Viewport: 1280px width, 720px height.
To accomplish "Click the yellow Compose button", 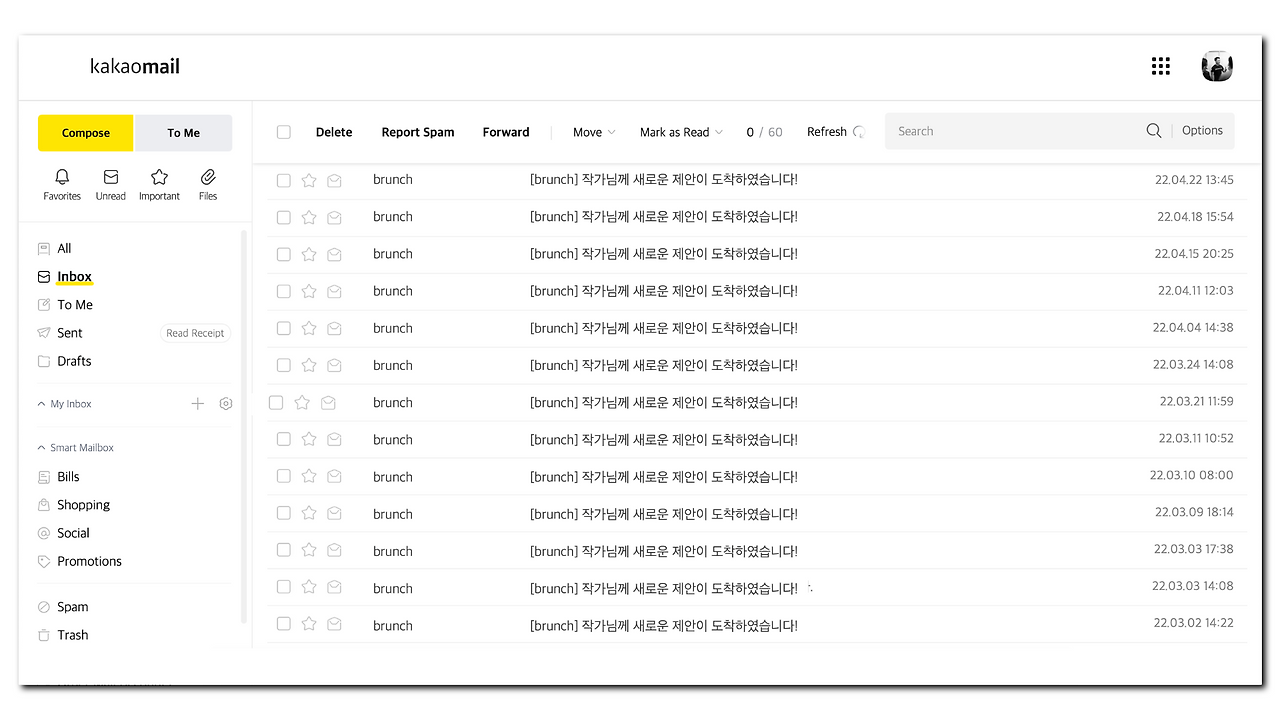I will [86, 133].
